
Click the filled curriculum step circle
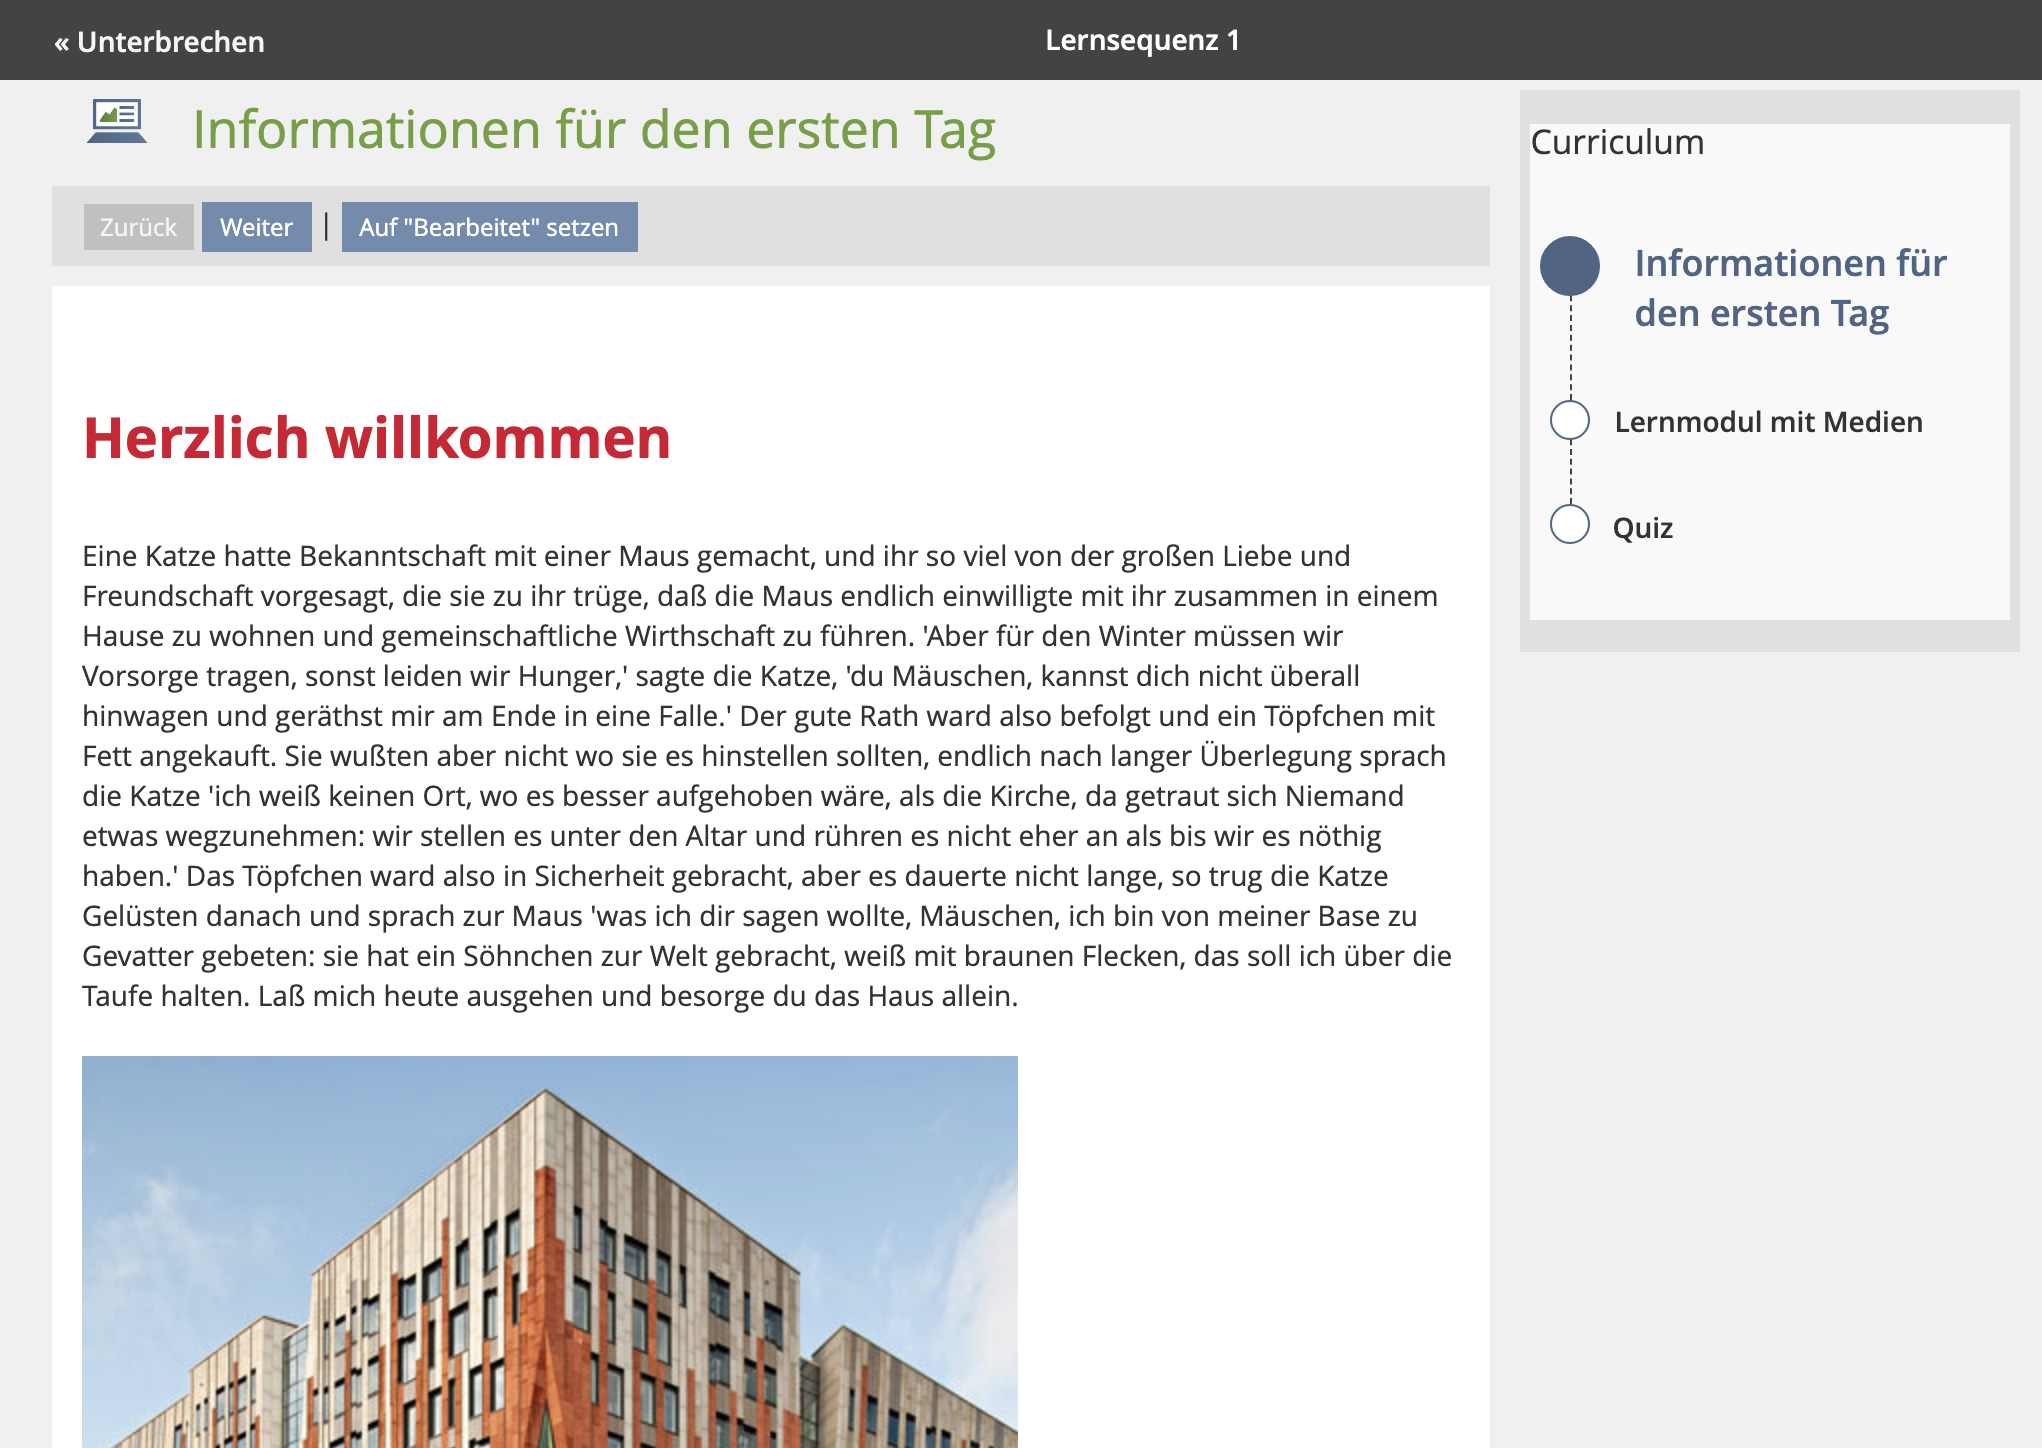(x=1569, y=266)
